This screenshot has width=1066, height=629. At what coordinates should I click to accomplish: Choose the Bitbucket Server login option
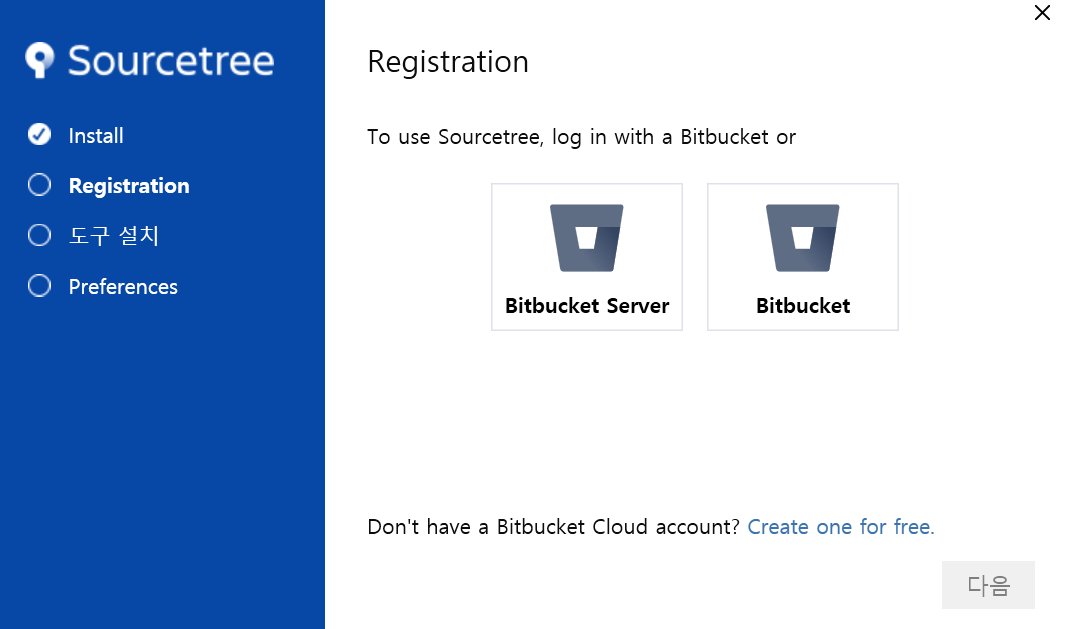click(587, 257)
